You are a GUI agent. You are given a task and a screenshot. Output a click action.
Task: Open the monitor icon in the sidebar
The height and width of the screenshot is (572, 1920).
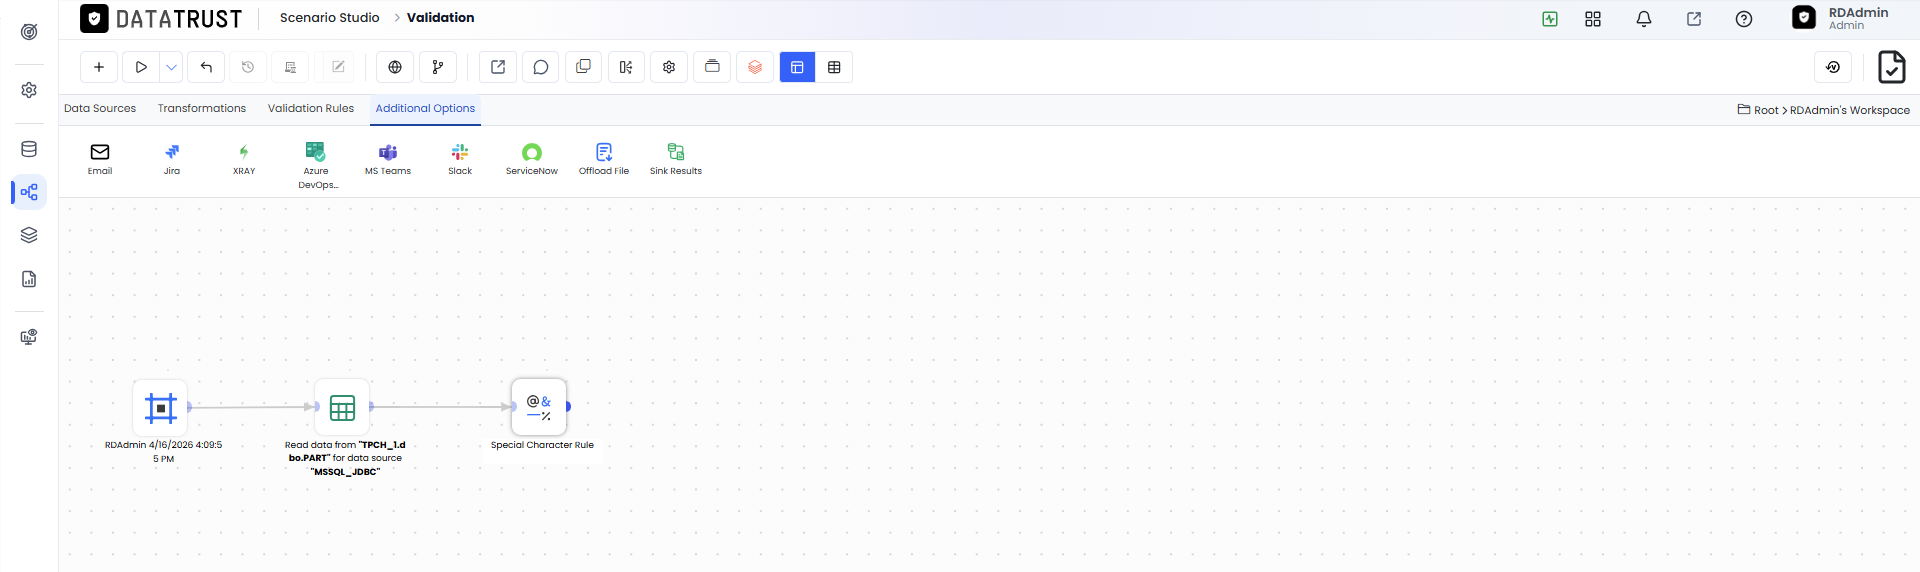pos(29,337)
